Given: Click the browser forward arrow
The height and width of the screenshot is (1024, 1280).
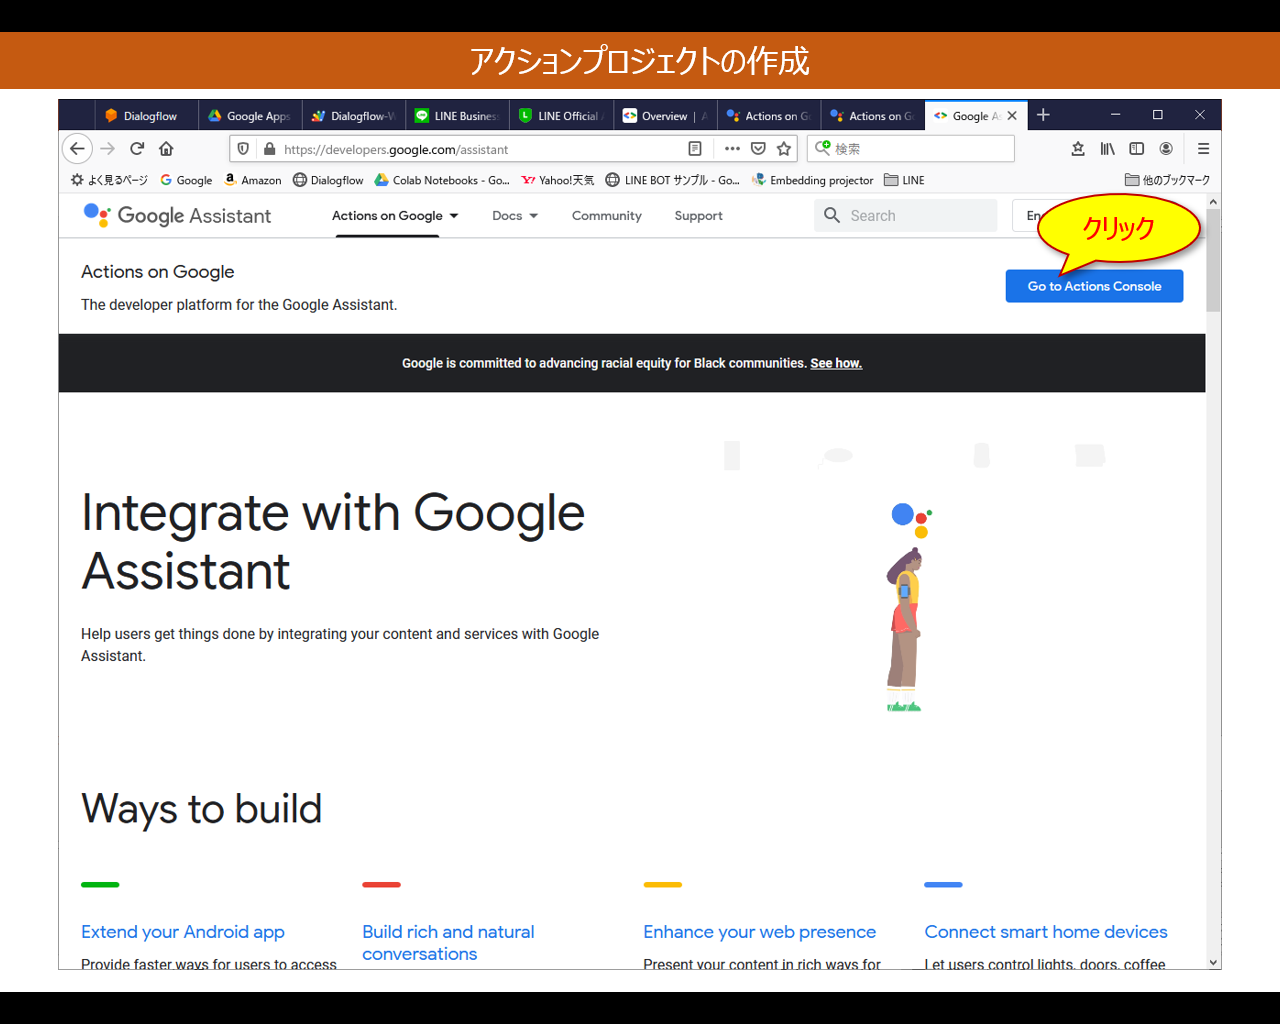Looking at the screenshot, I should click(x=108, y=148).
